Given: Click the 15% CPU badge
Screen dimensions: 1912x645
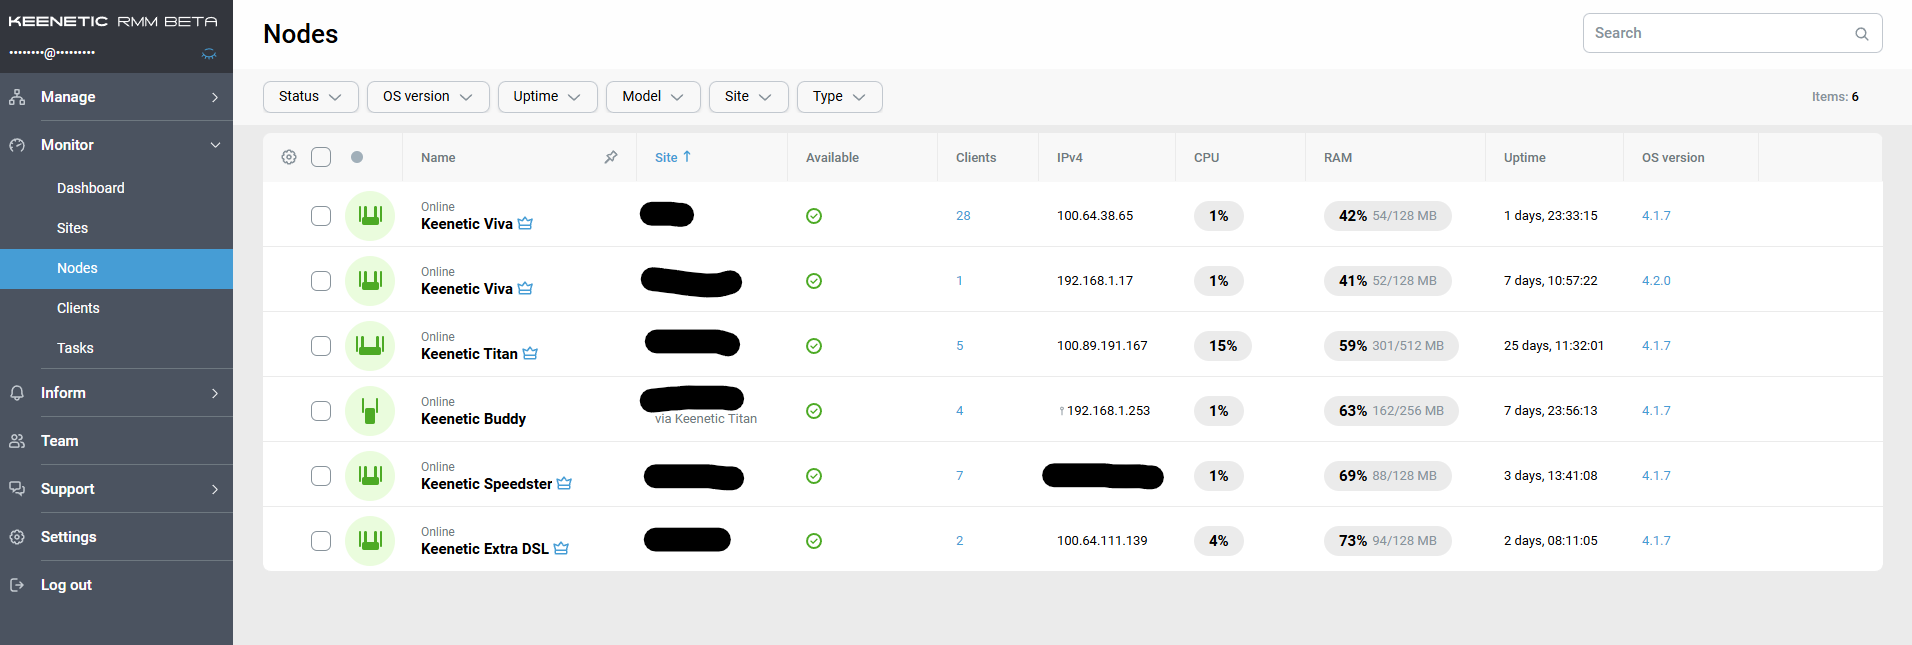Looking at the screenshot, I should click(1223, 346).
